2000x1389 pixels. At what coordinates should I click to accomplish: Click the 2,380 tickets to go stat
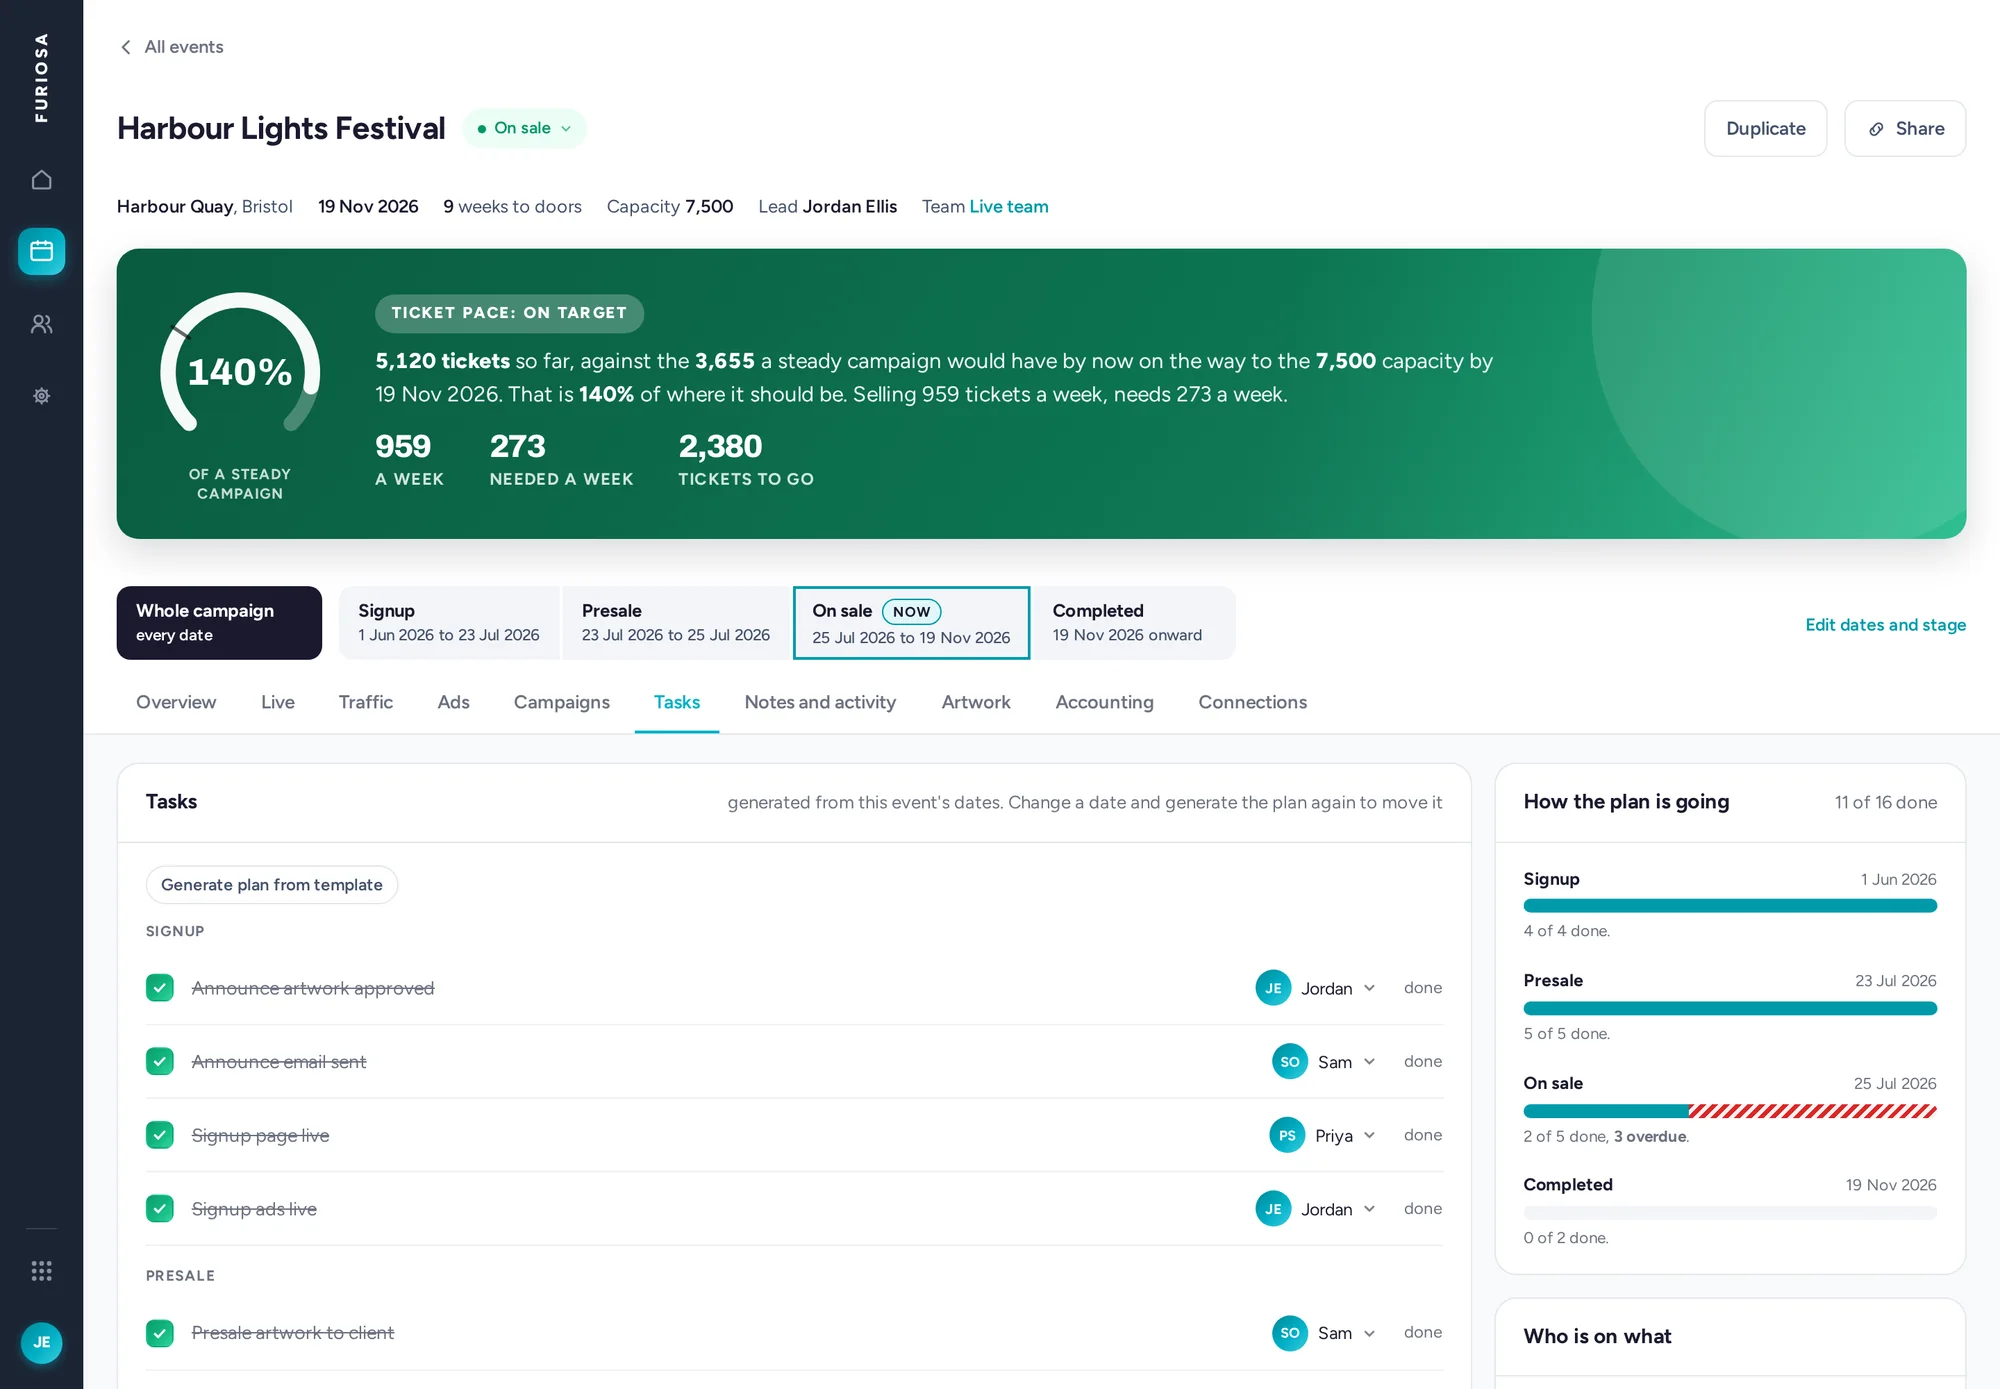[x=746, y=460]
